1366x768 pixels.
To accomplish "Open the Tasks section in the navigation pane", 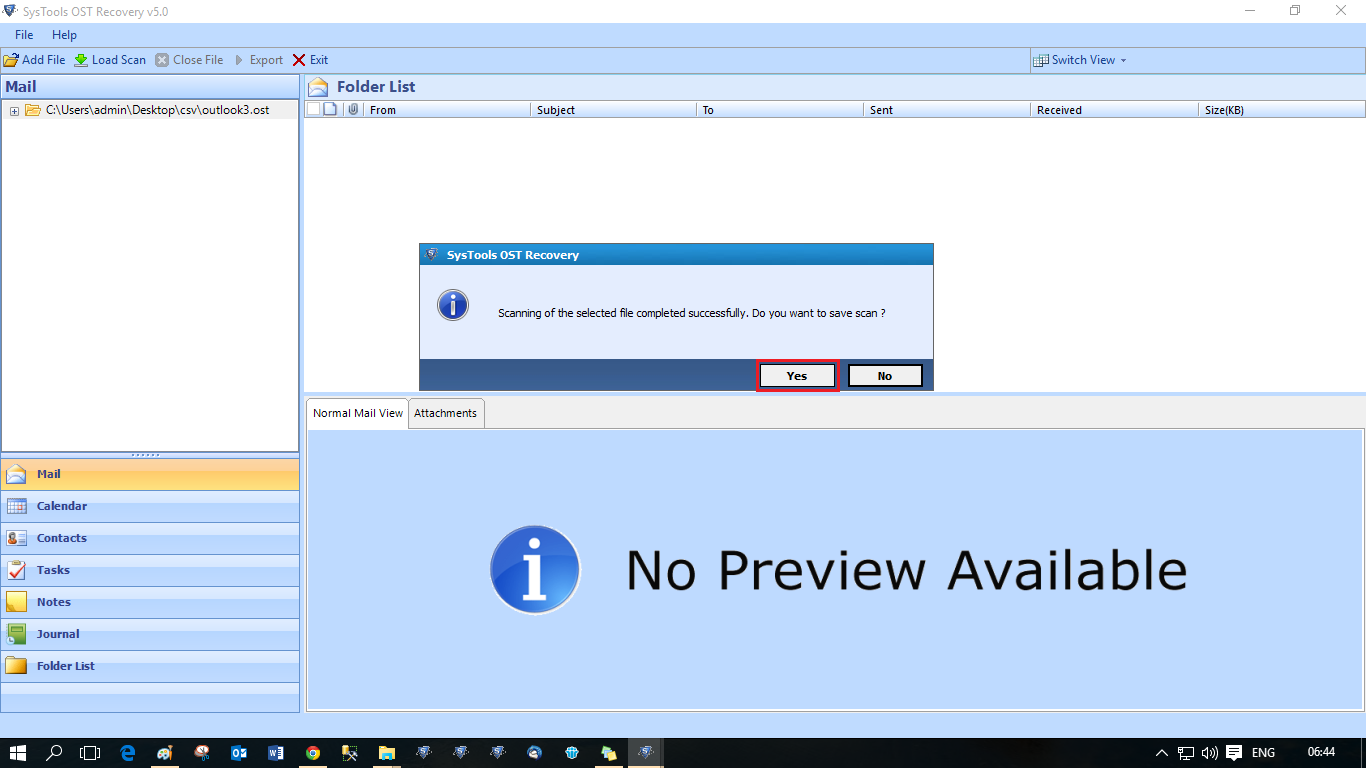I will point(150,570).
